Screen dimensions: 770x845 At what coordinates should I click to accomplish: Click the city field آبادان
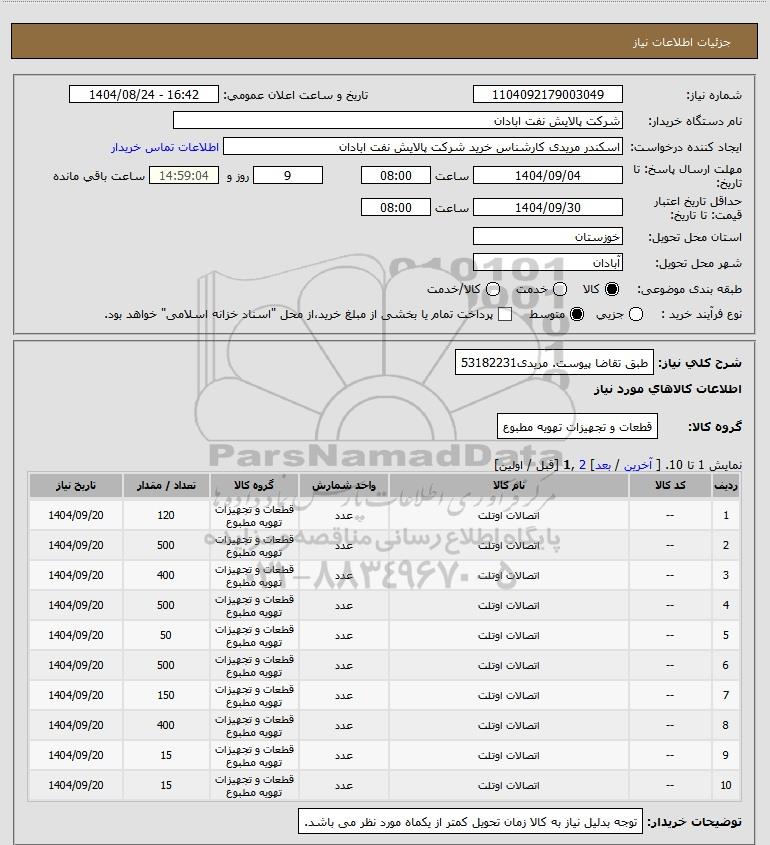pyautogui.click(x=547, y=262)
